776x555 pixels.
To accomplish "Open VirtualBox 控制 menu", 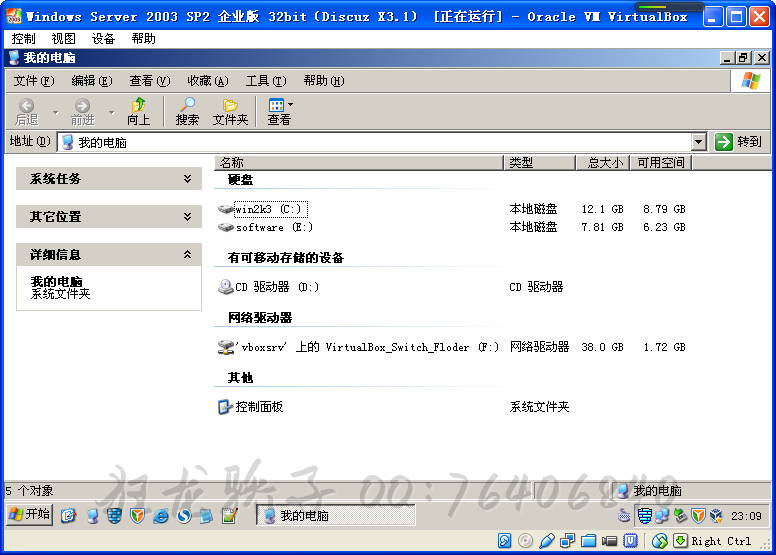I will tap(23, 39).
